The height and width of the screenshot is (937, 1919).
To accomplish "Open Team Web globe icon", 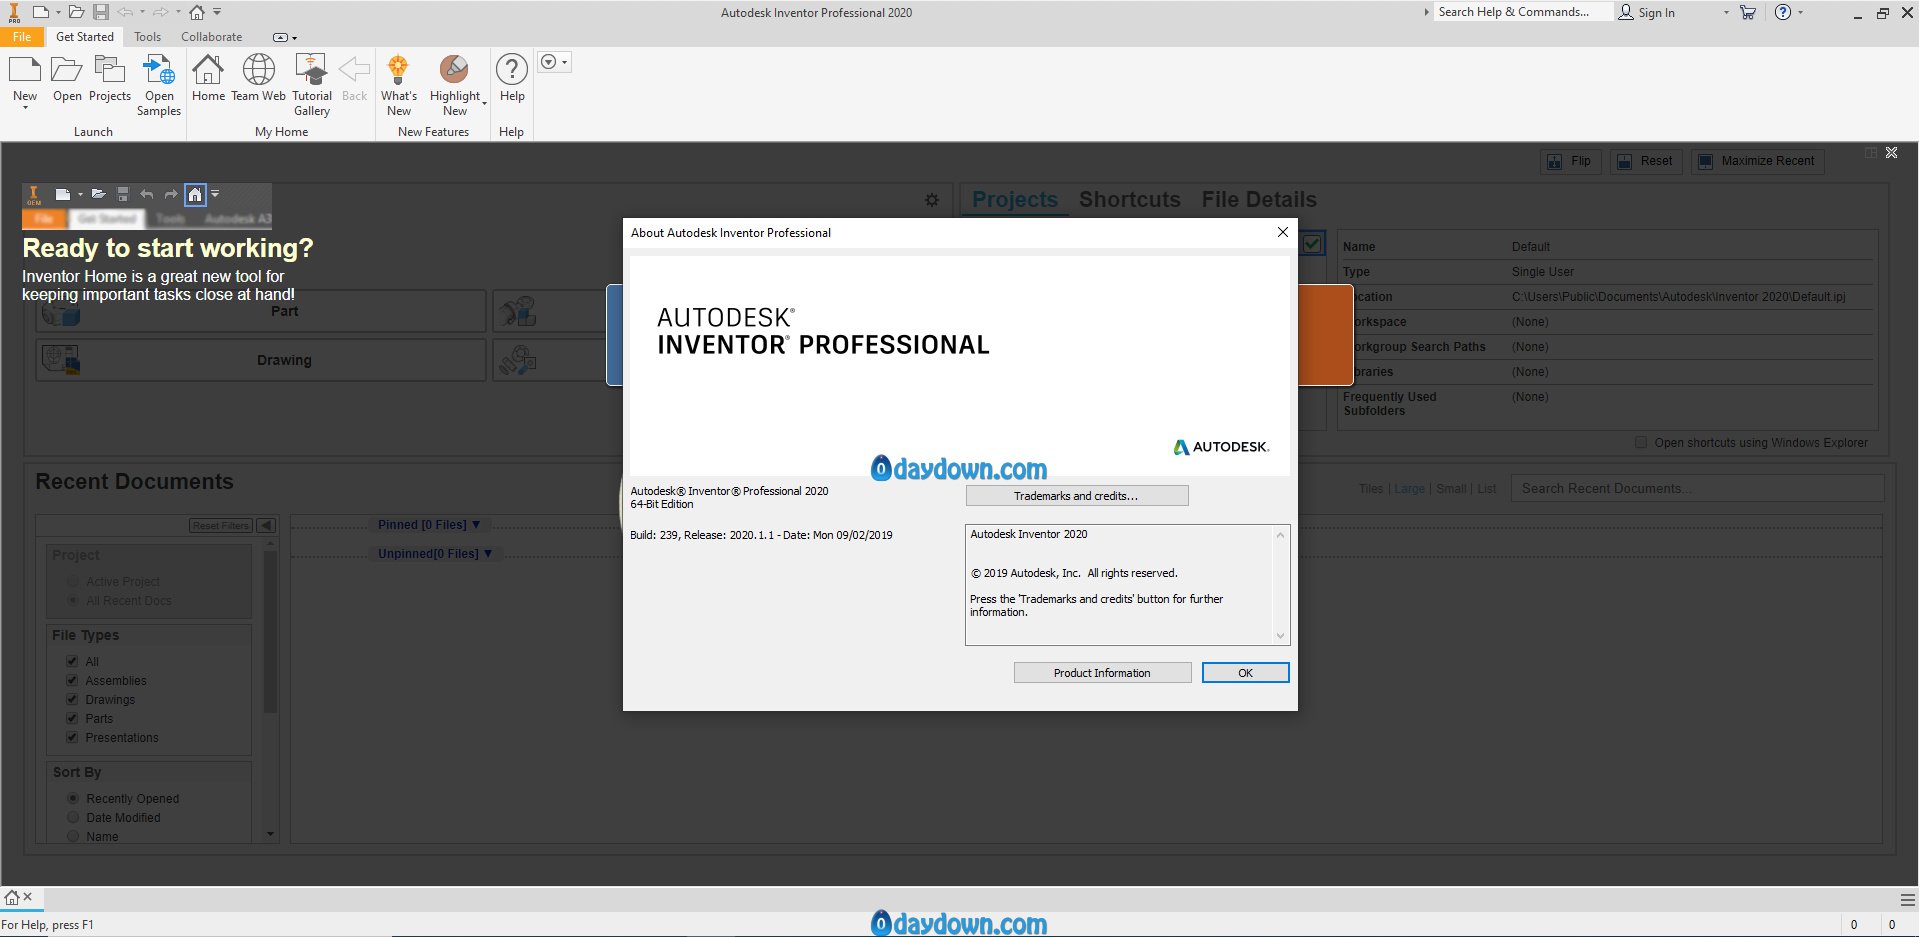I will click(259, 70).
